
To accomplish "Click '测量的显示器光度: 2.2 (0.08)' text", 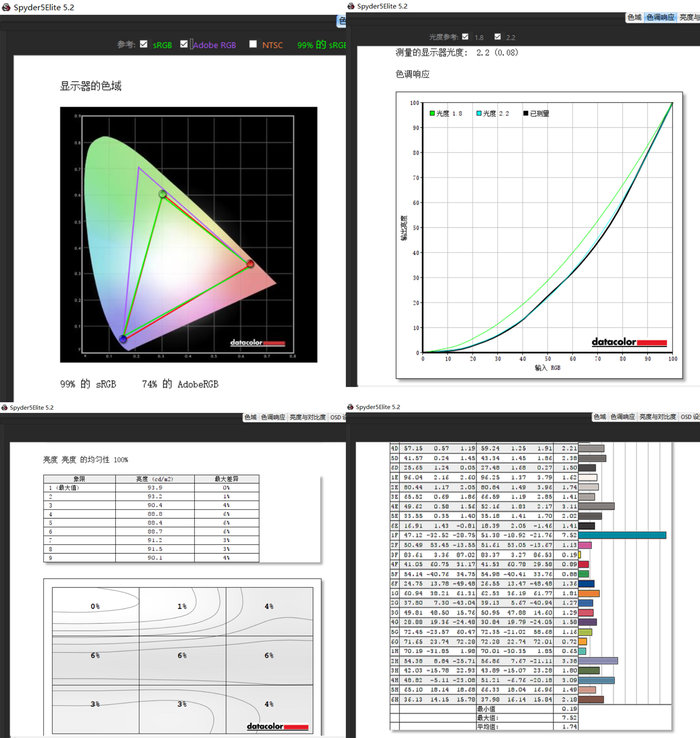I will tap(457, 52).
